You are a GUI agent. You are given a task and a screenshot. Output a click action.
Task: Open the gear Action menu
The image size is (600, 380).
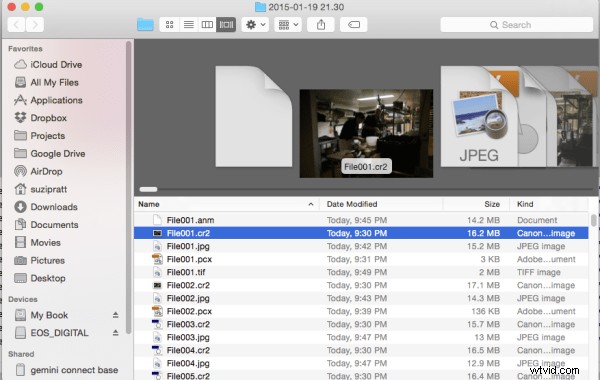point(255,25)
